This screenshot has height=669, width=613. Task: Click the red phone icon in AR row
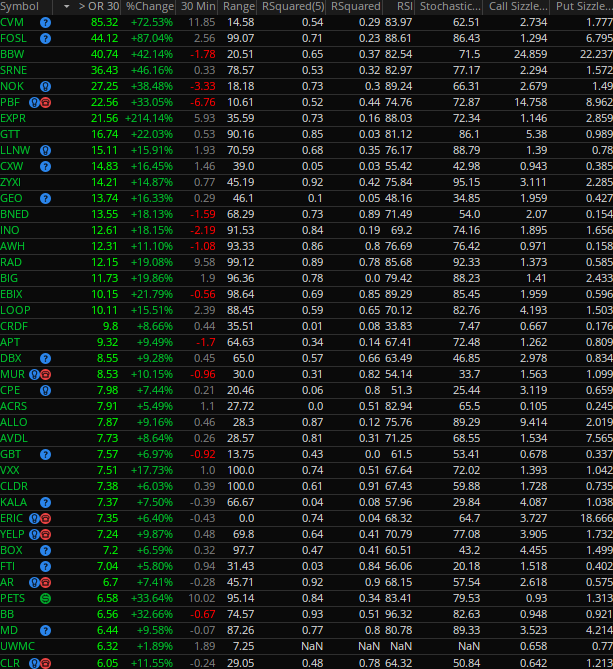point(46,583)
